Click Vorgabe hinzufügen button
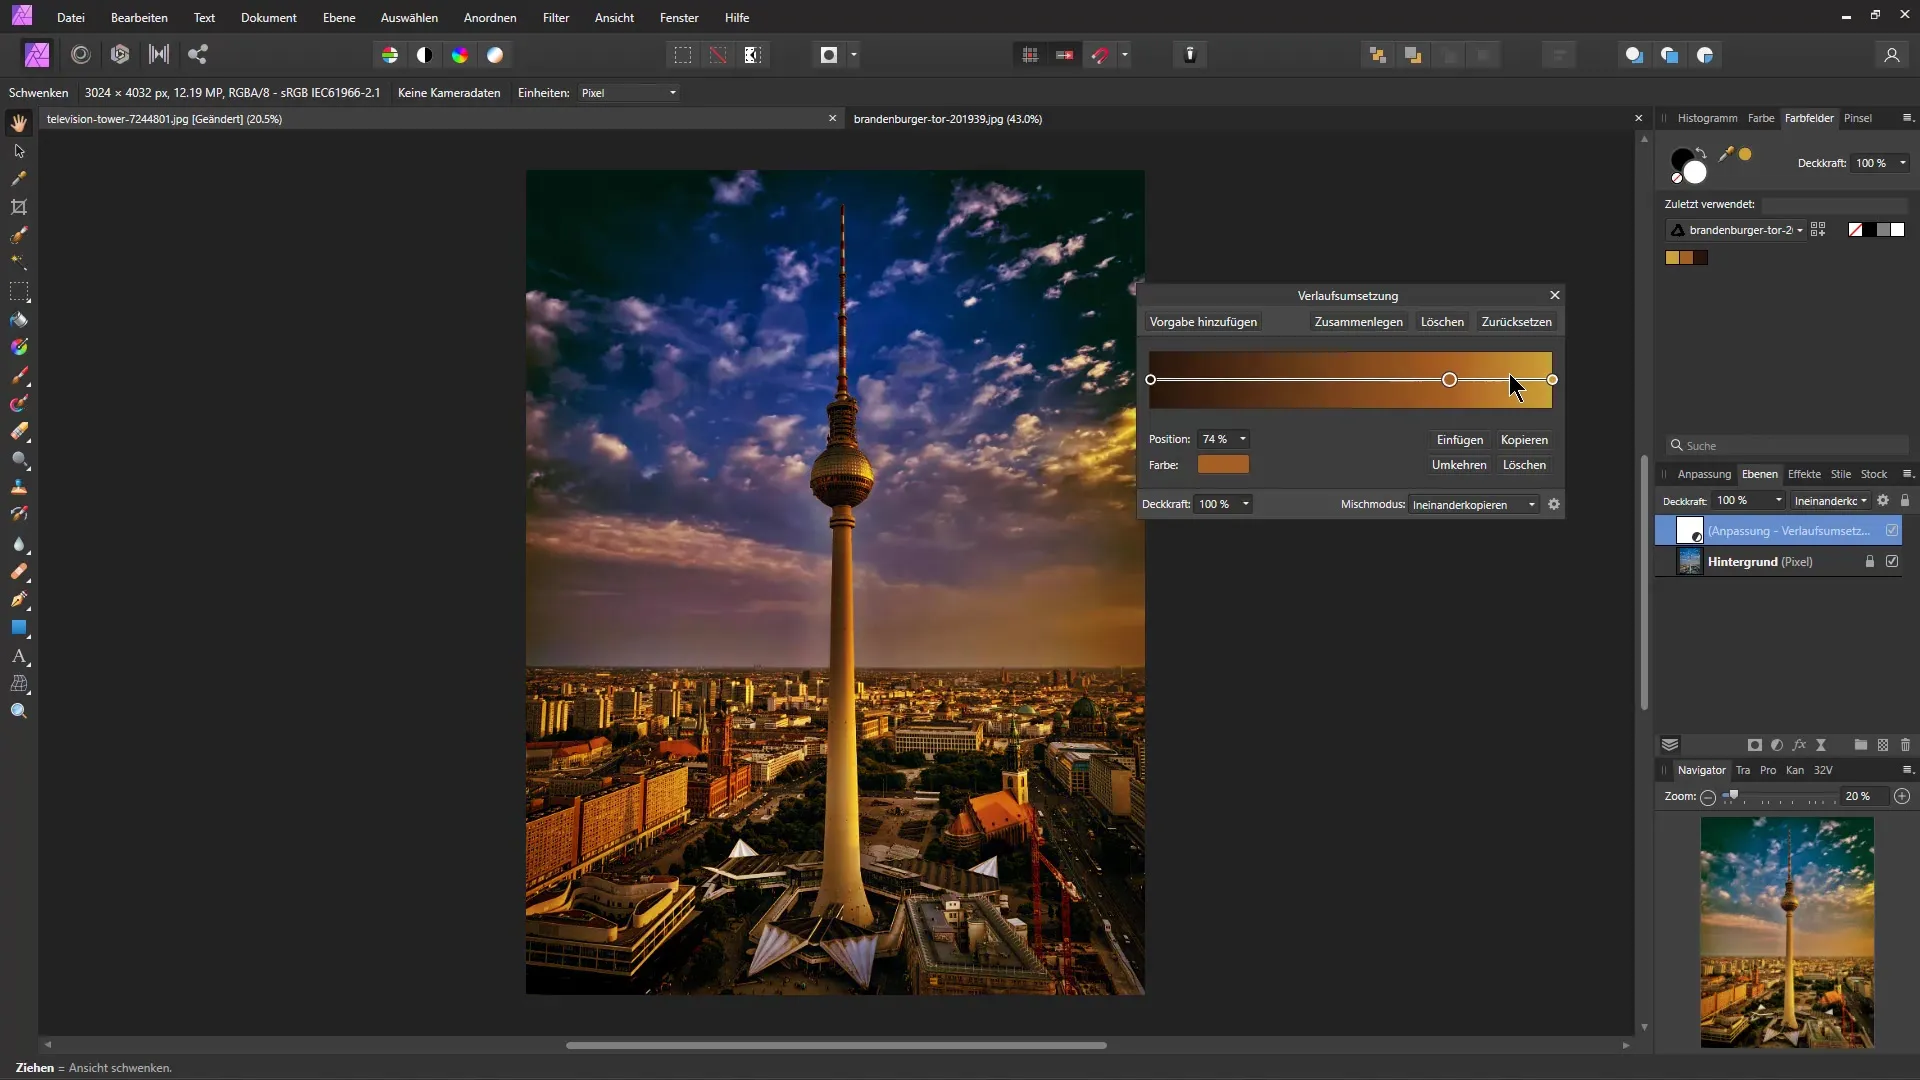This screenshot has height=1080, width=1920. [1203, 322]
